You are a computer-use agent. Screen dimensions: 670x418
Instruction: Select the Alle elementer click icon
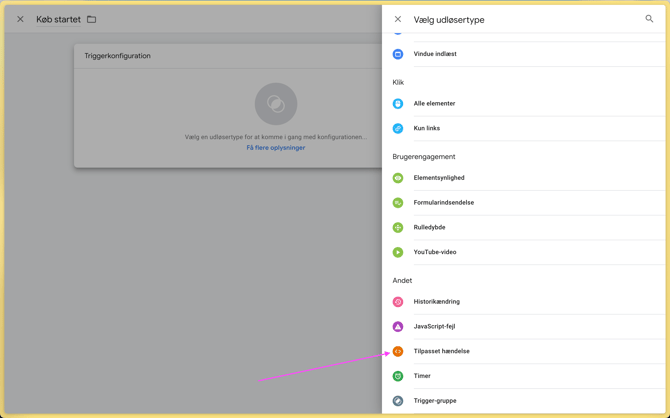point(398,104)
